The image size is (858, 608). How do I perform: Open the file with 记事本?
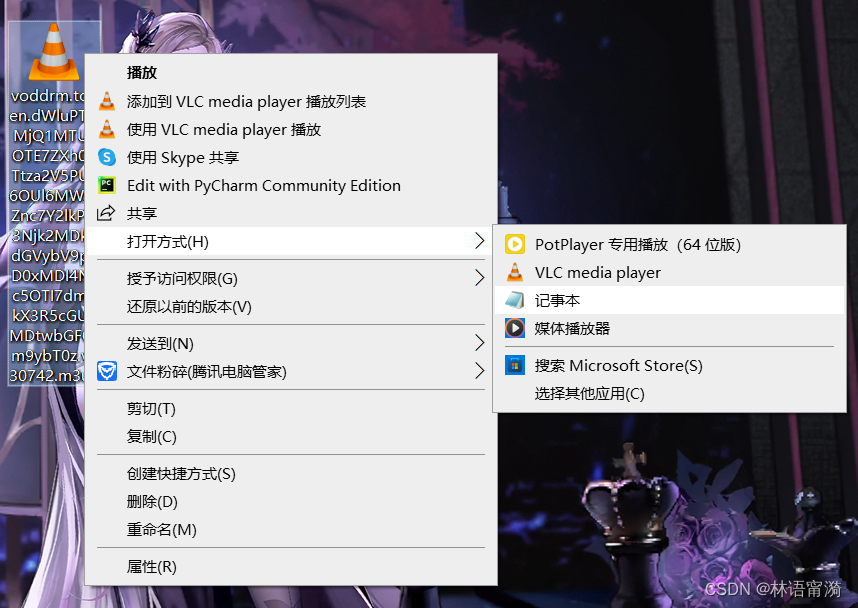click(x=670, y=300)
